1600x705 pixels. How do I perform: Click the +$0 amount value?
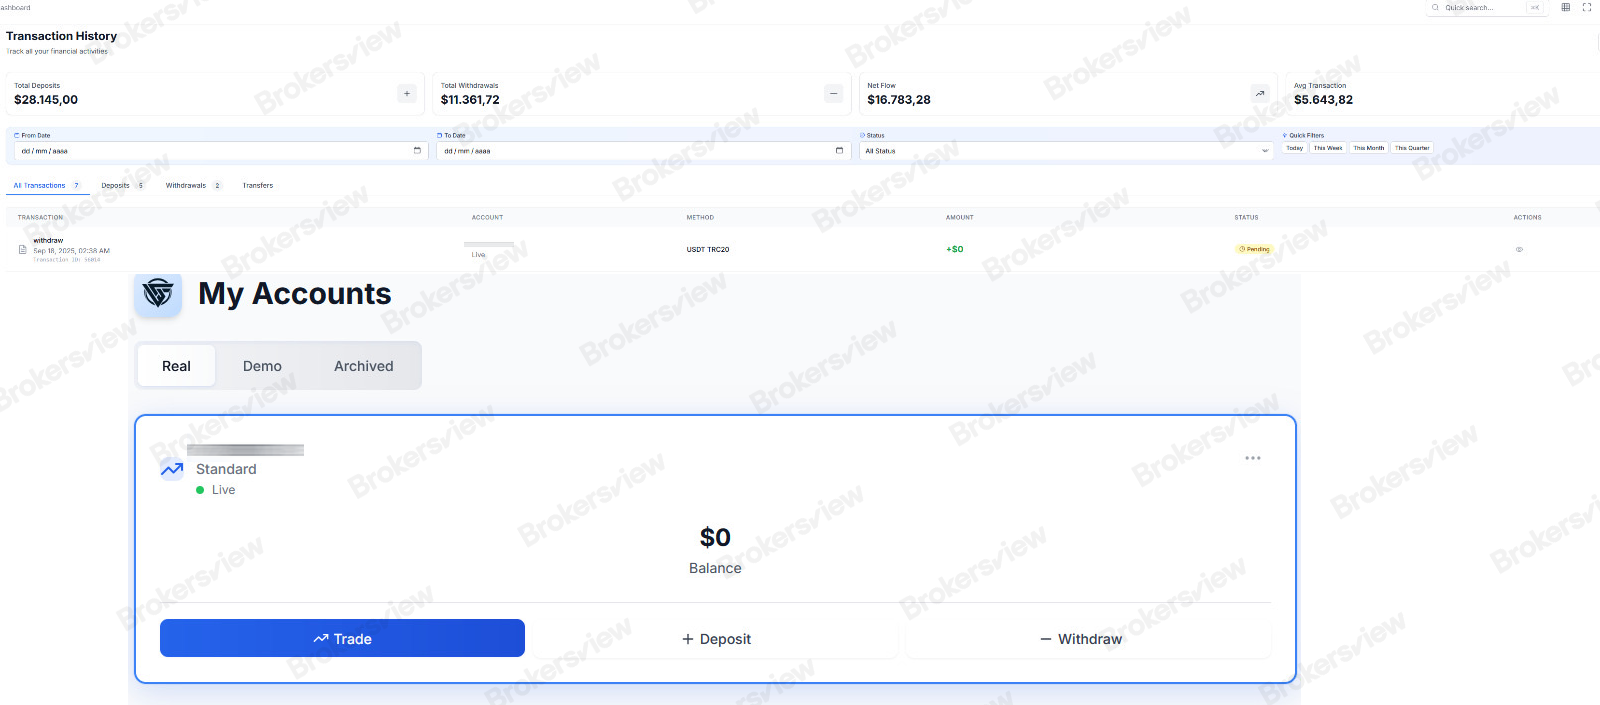(955, 249)
